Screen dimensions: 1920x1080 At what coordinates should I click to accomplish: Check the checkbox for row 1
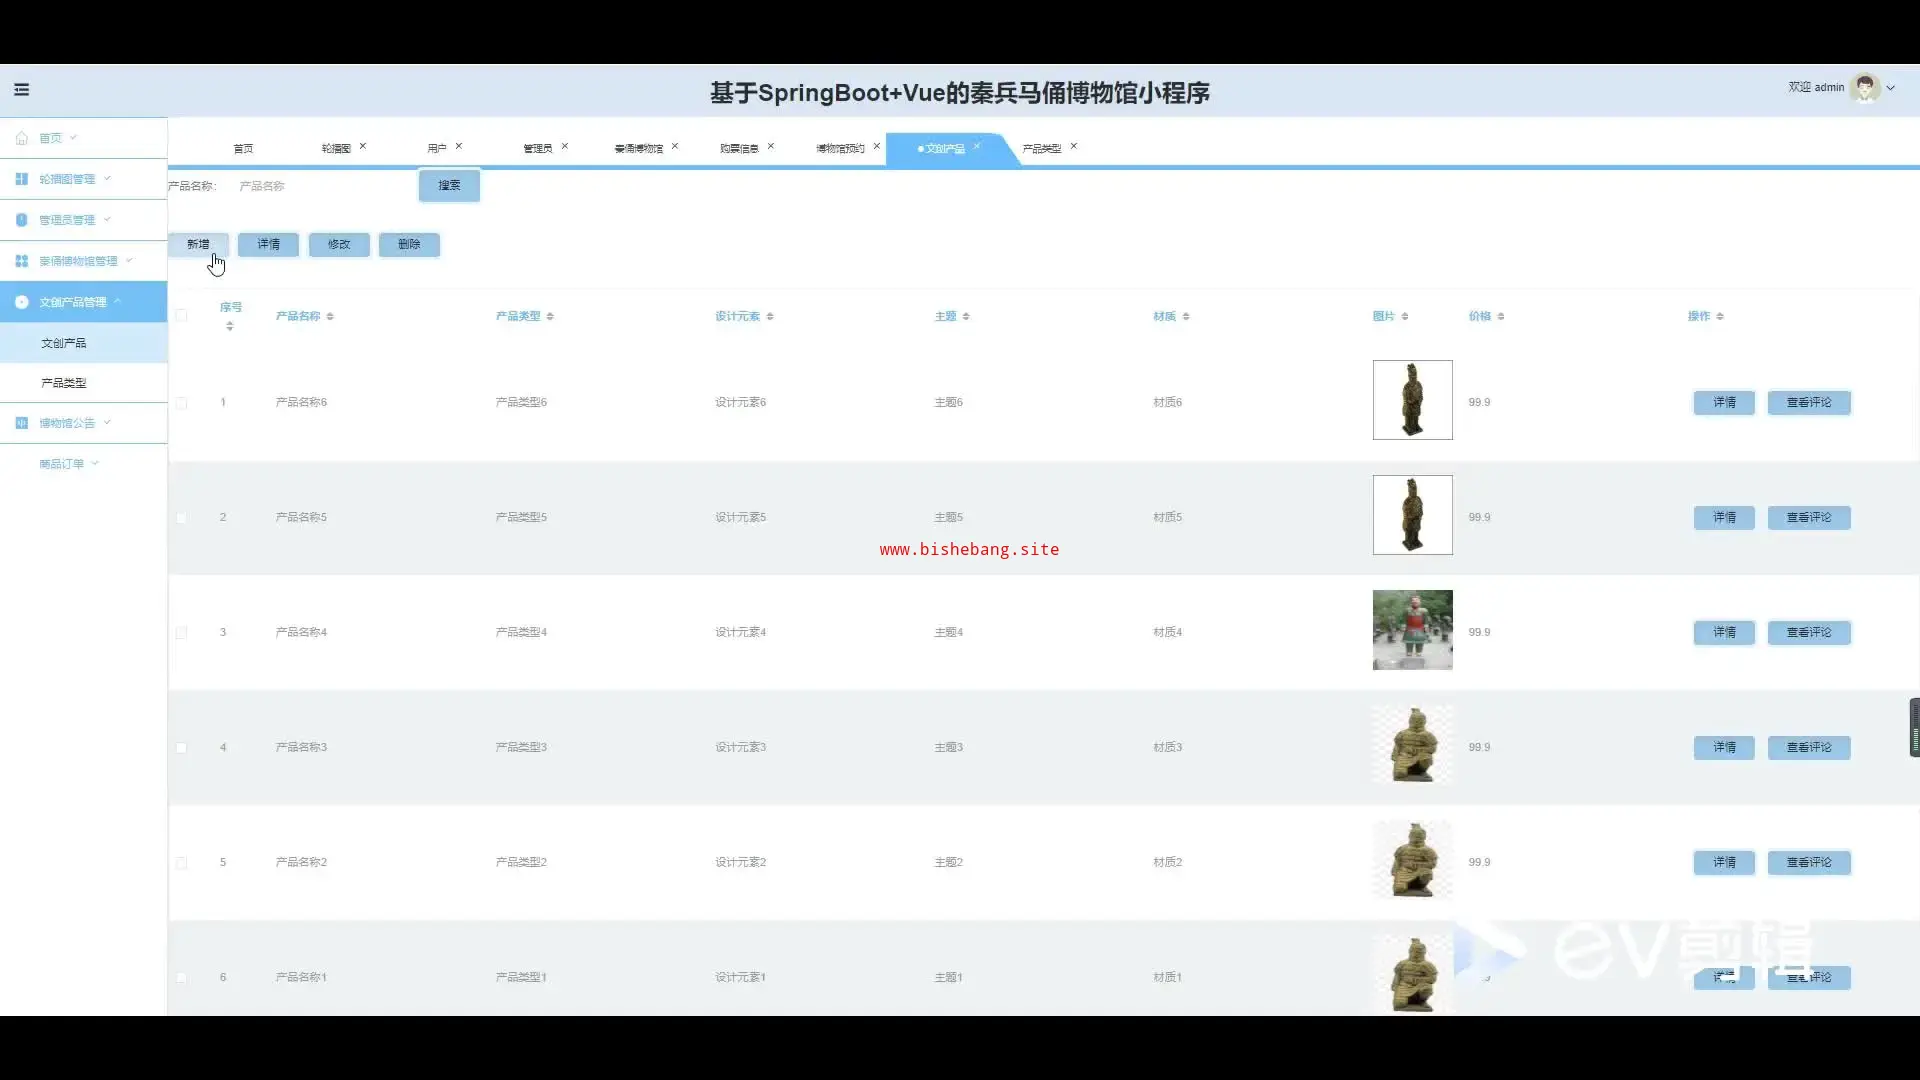click(181, 403)
